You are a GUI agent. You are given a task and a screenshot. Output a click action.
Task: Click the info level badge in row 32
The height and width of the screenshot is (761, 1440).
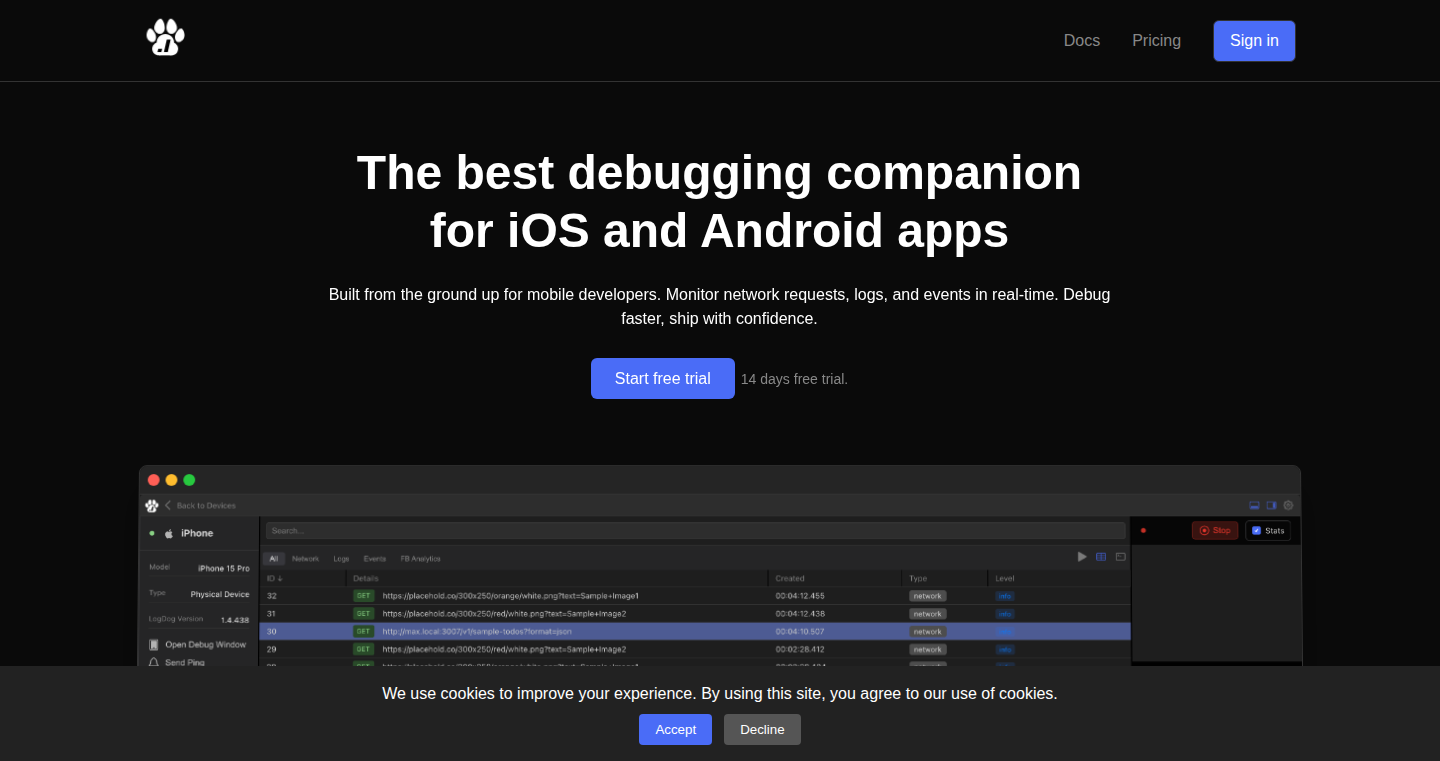(x=1005, y=596)
